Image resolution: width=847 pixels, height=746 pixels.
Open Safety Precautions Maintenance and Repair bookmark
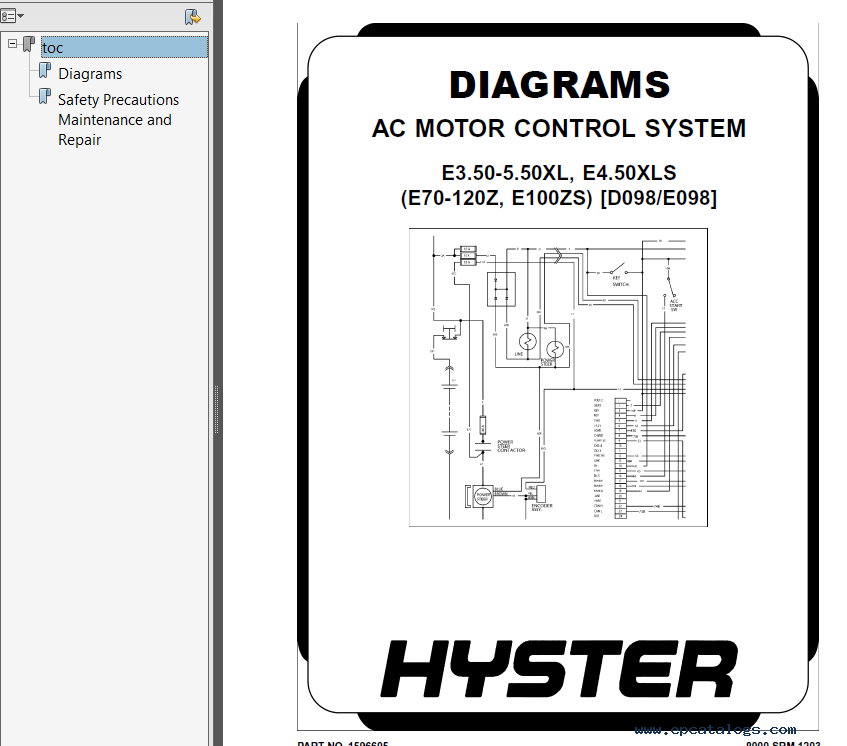118,119
